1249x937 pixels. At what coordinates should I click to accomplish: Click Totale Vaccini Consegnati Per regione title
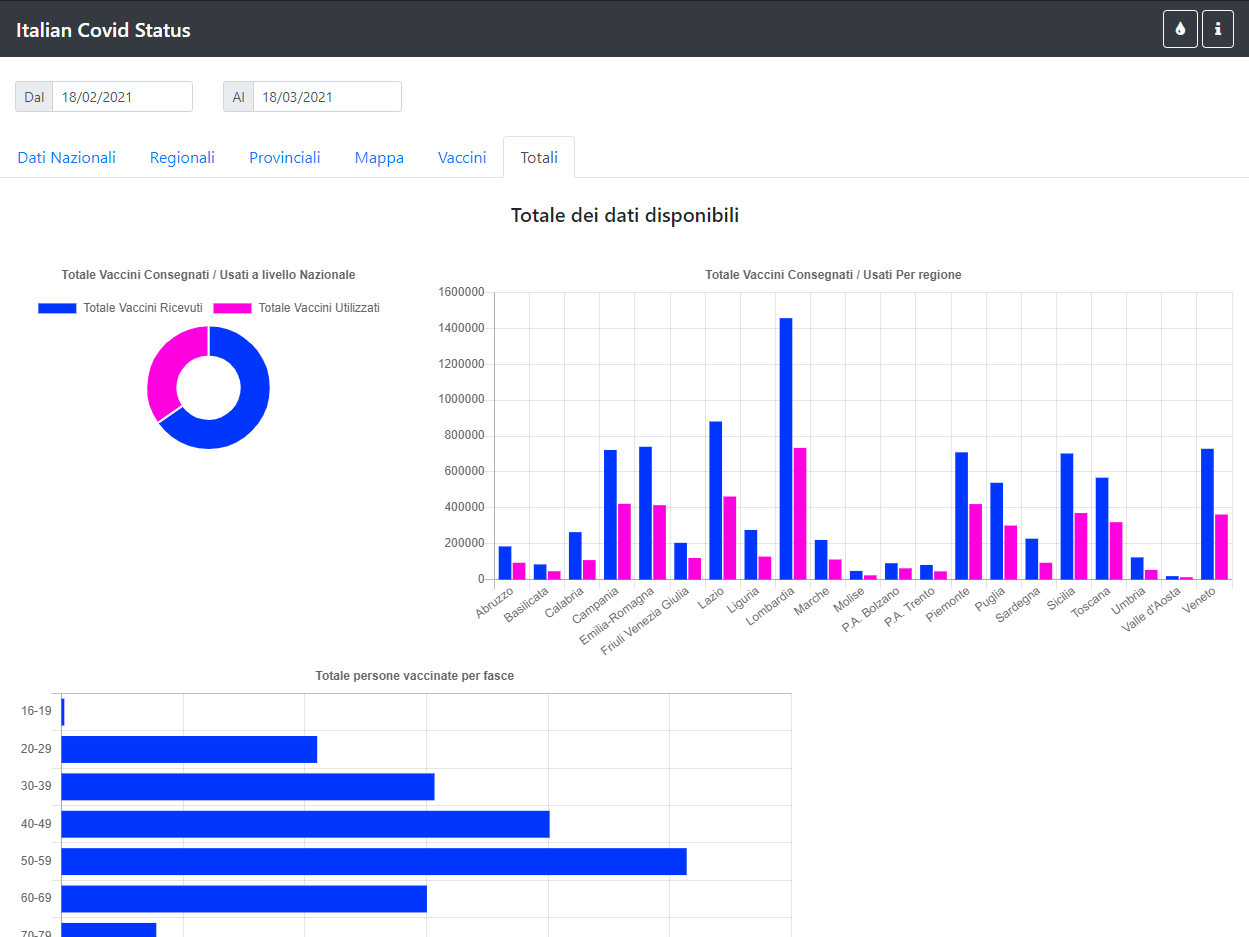click(833, 274)
